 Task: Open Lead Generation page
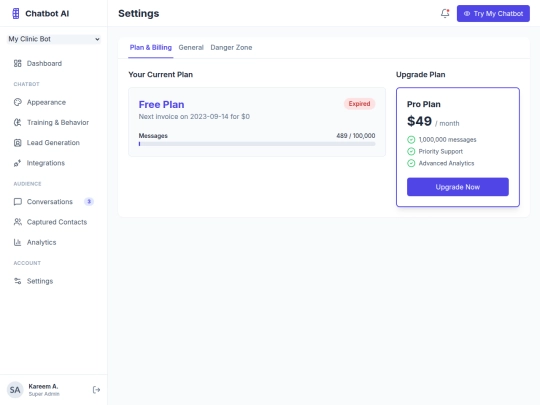[54, 143]
